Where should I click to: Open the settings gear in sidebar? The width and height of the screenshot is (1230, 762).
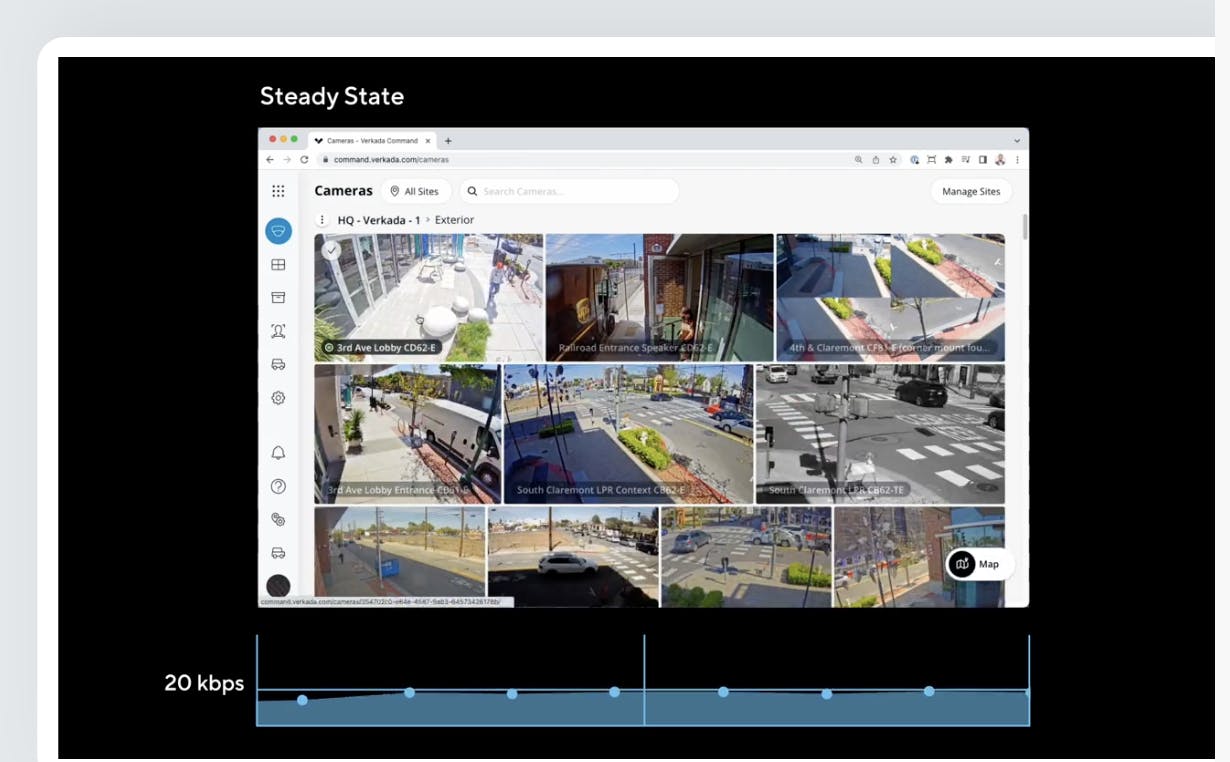tap(278, 397)
